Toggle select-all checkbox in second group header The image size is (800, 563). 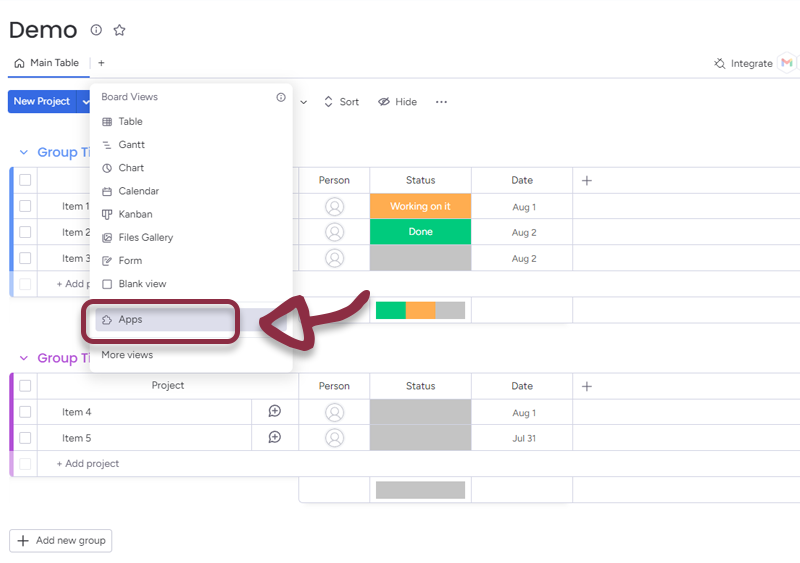pyautogui.click(x=25, y=386)
